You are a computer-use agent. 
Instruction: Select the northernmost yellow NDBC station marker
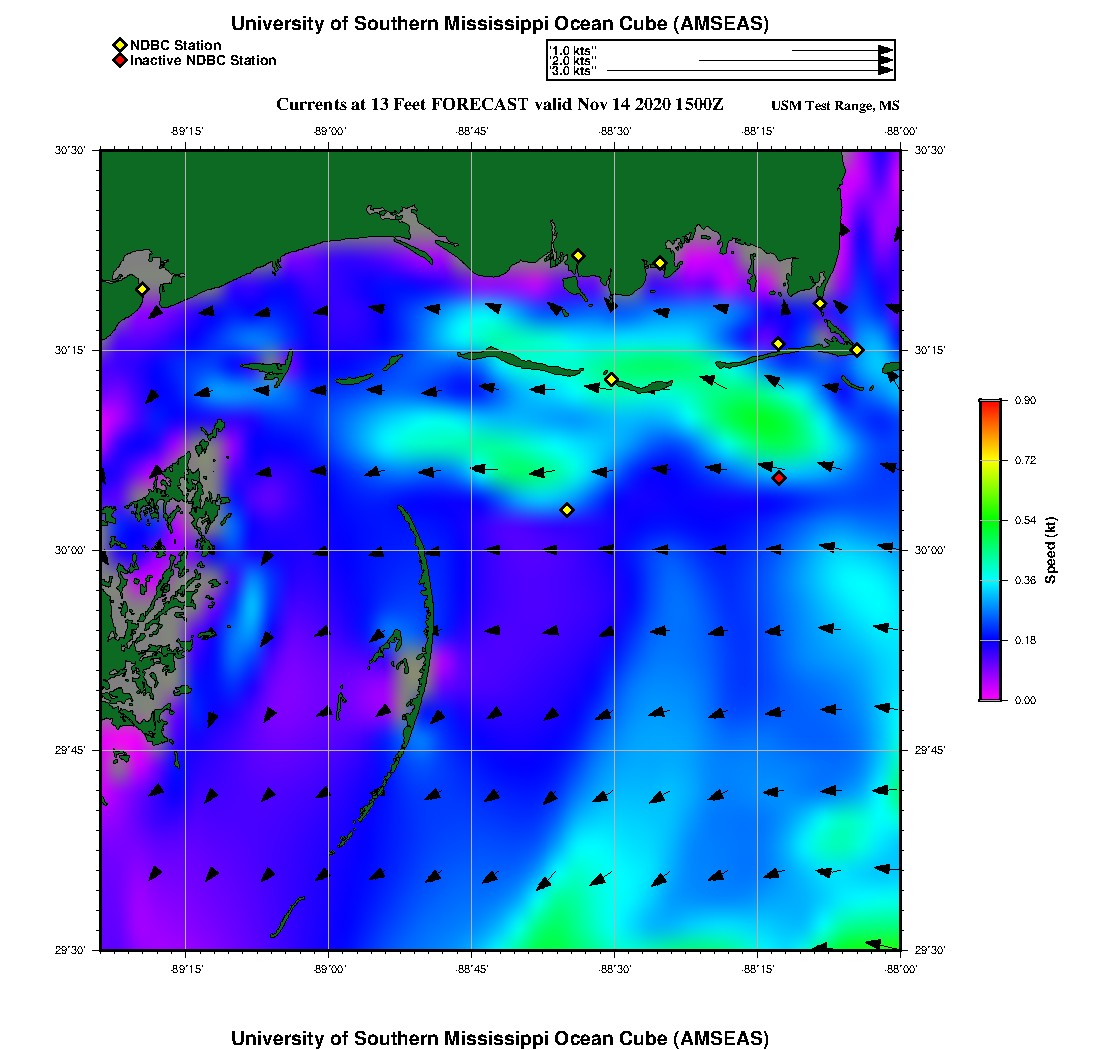point(578,255)
